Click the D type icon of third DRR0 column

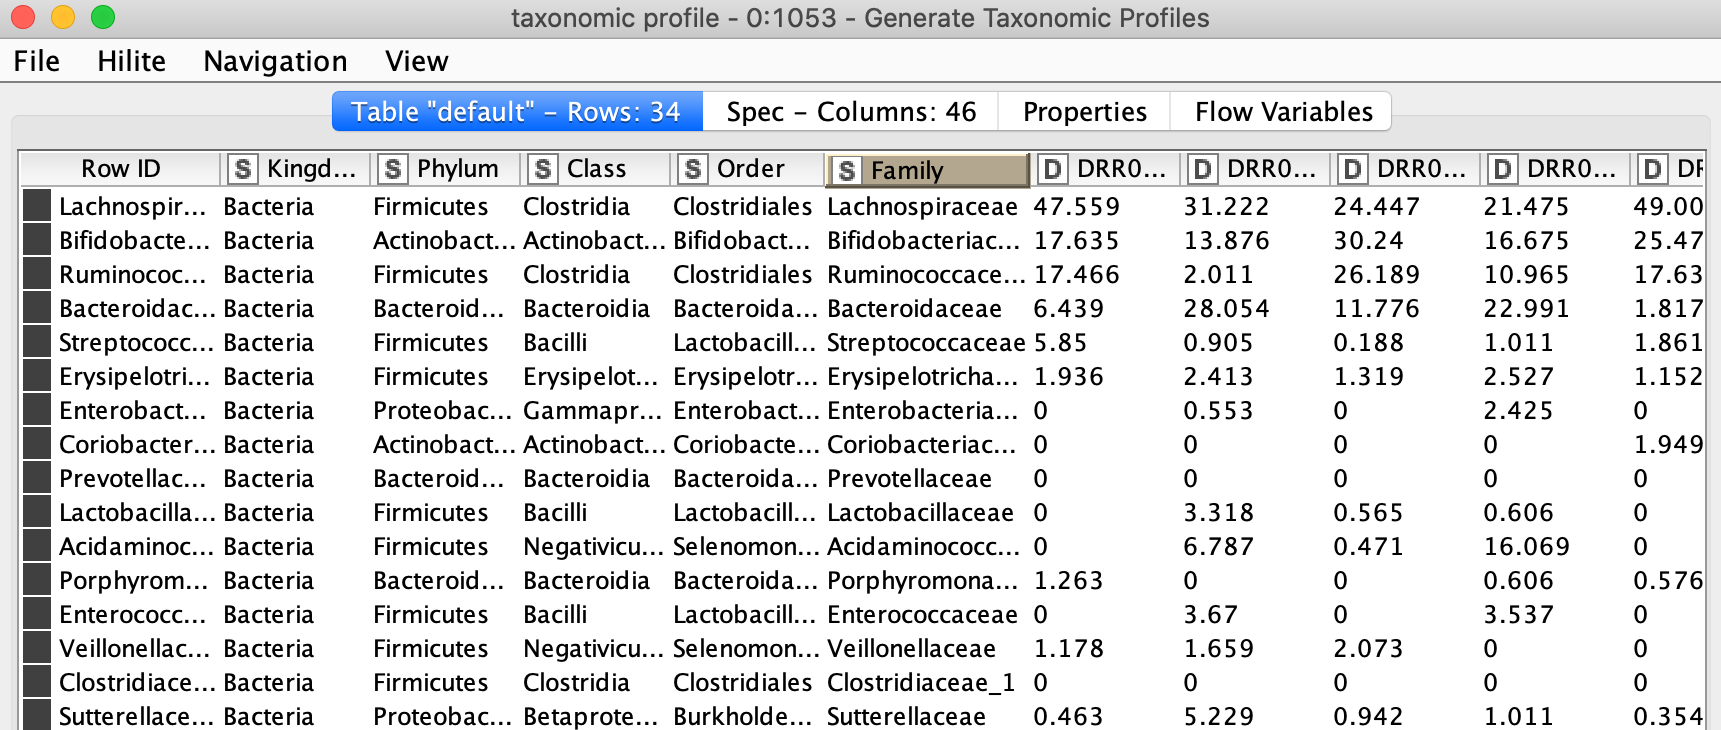pos(1353,169)
